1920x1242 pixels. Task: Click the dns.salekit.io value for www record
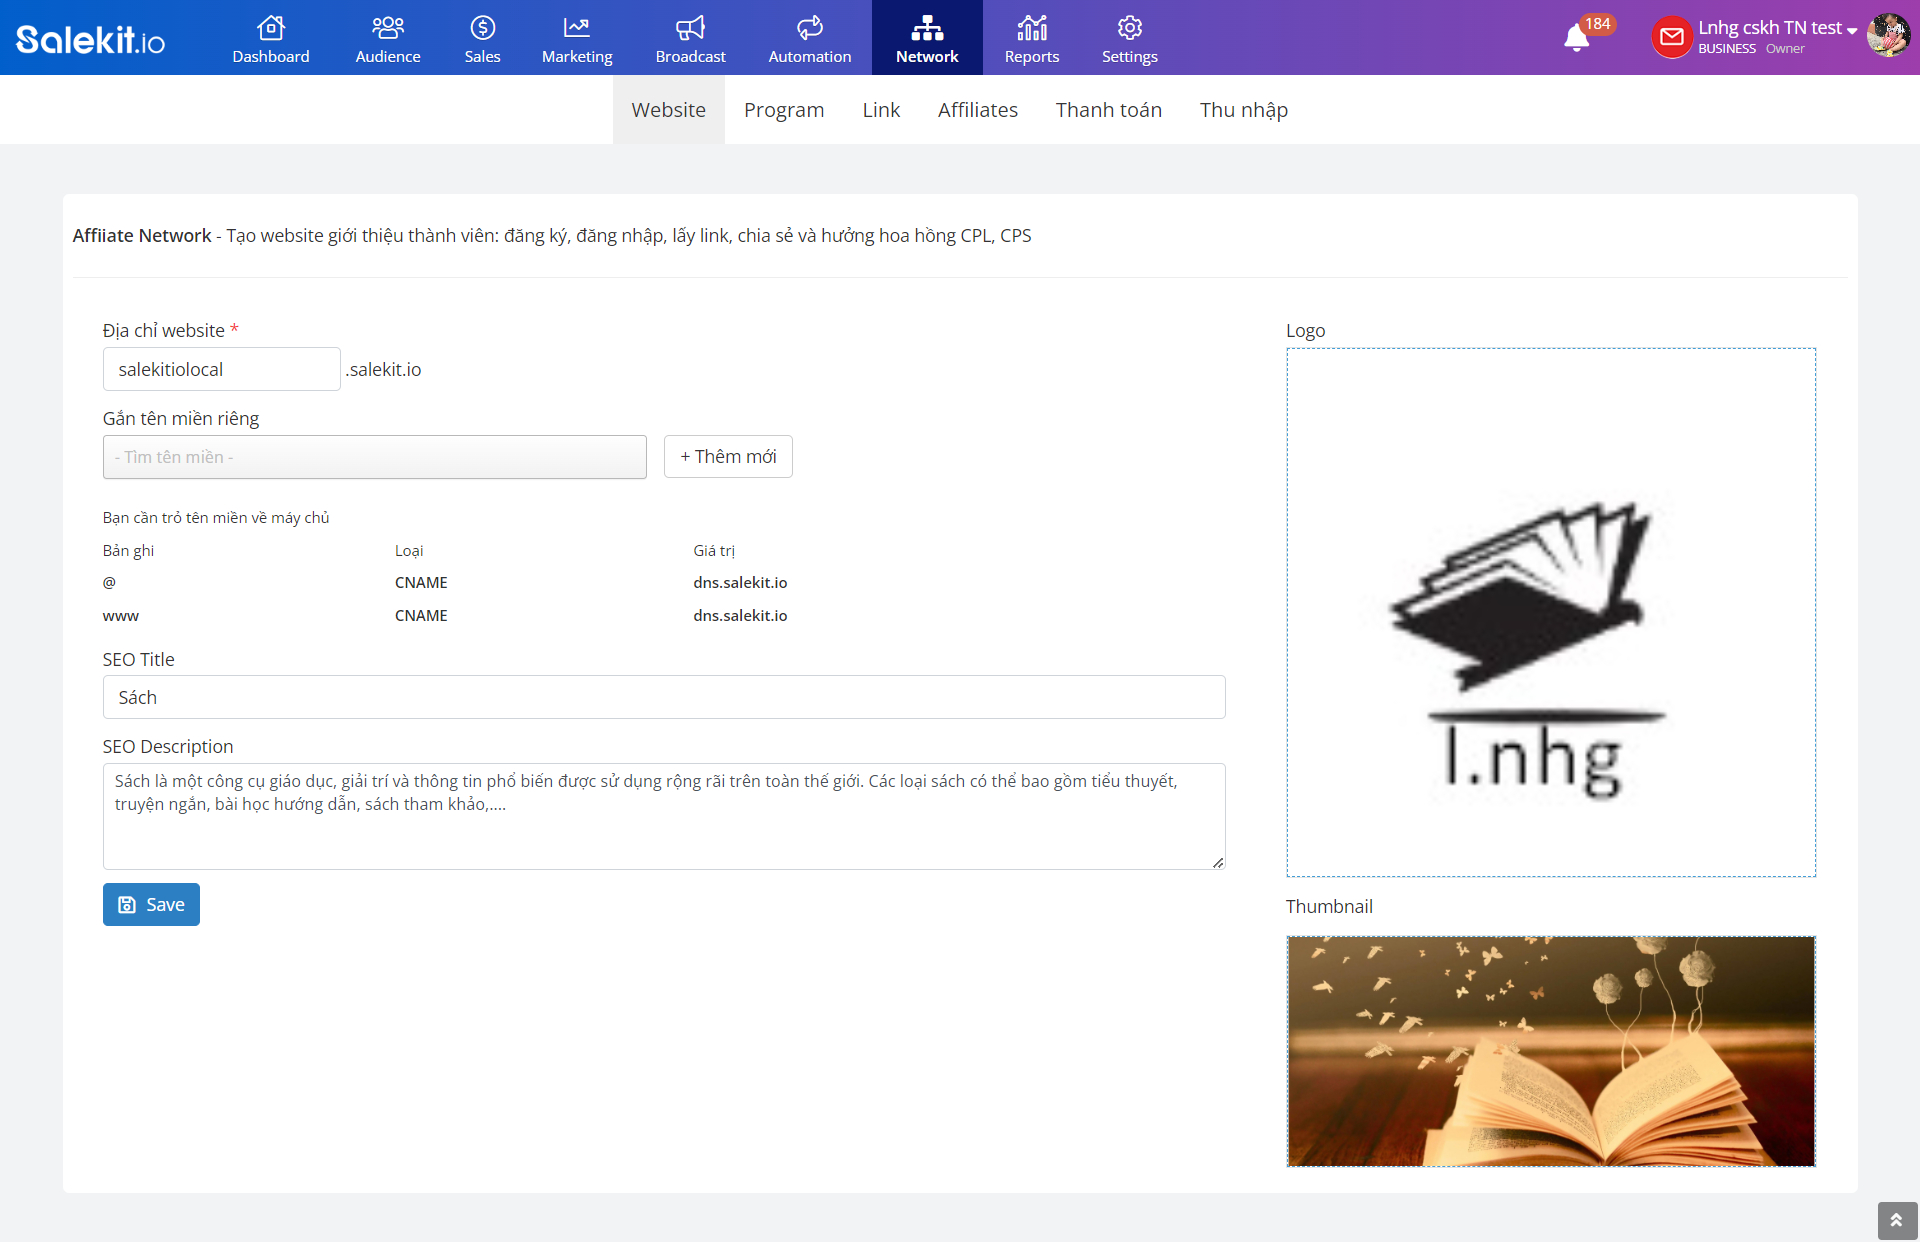tap(740, 616)
